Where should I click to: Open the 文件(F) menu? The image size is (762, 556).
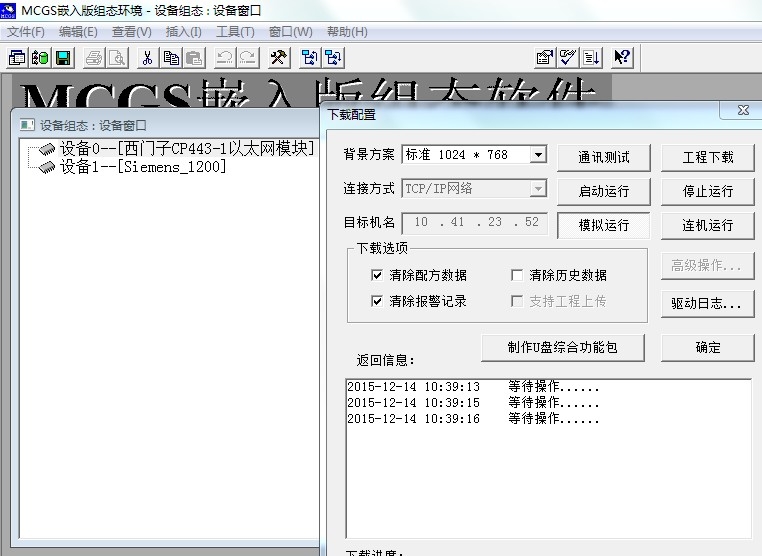click(x=26, y=32)
